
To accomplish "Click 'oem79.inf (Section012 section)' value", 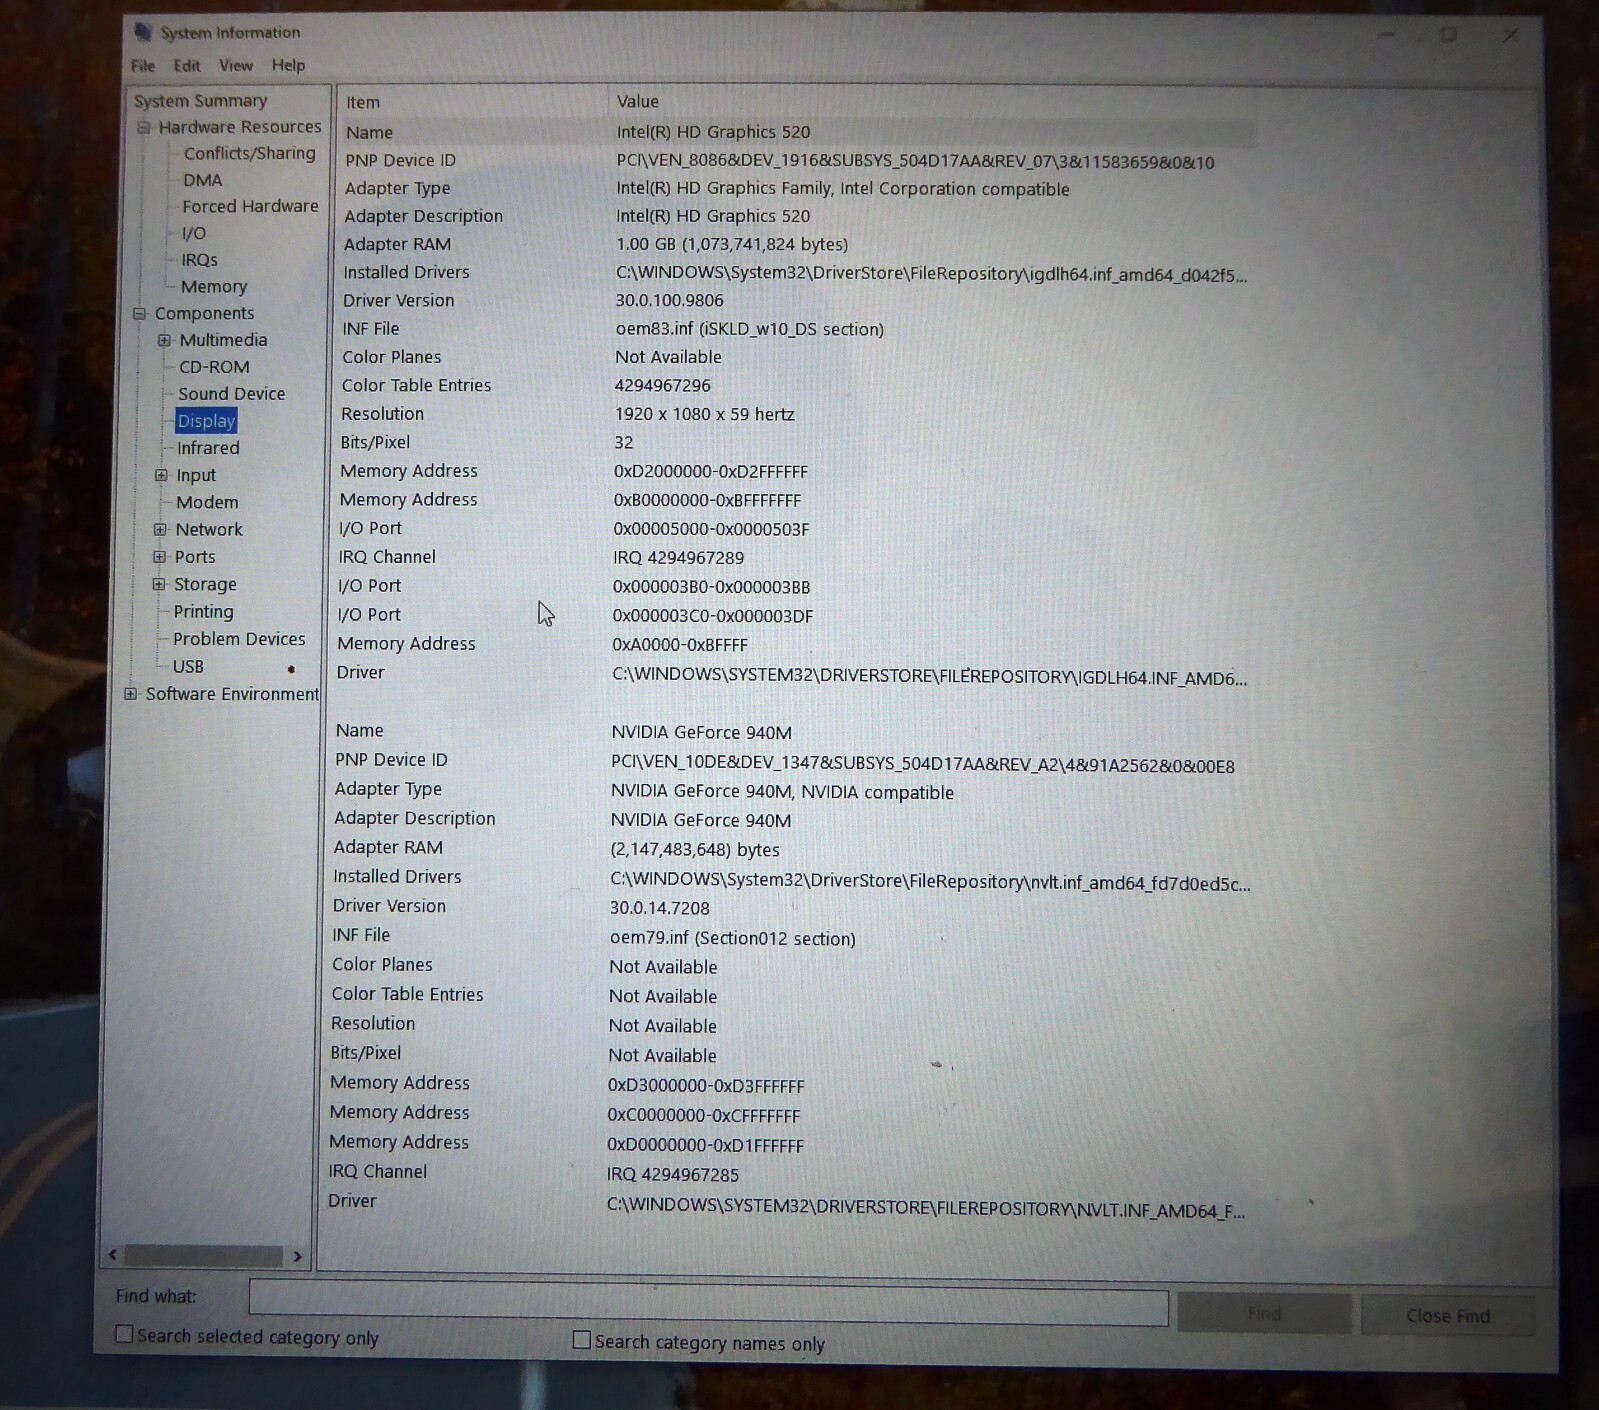I will [732, 939].
